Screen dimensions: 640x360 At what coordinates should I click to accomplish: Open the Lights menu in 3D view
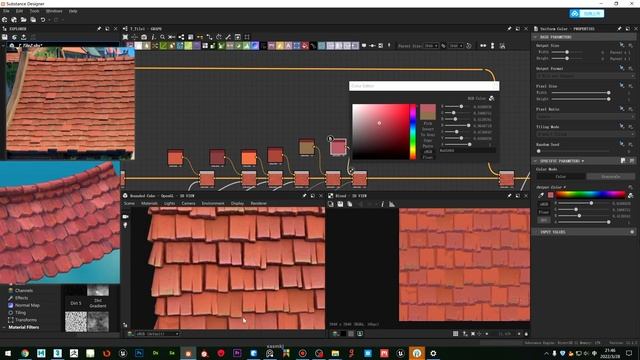(x=169, y=203)
